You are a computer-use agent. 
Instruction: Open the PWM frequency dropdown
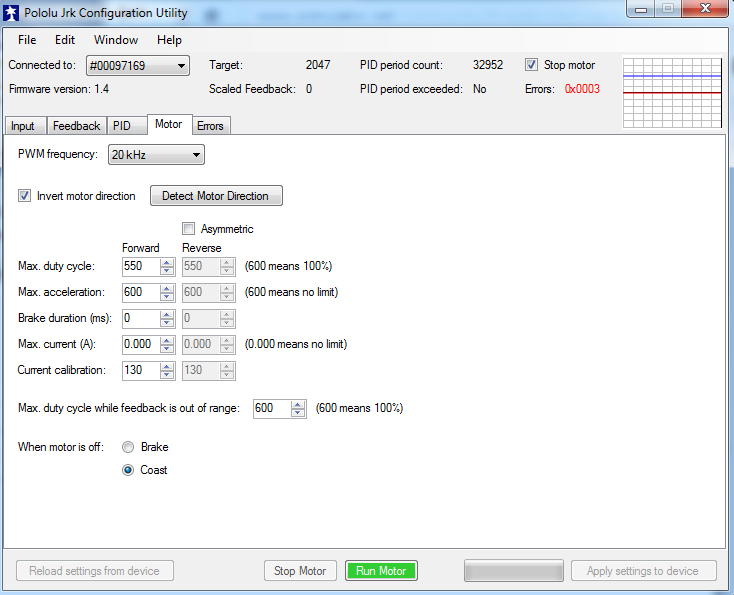click(156, 154)
